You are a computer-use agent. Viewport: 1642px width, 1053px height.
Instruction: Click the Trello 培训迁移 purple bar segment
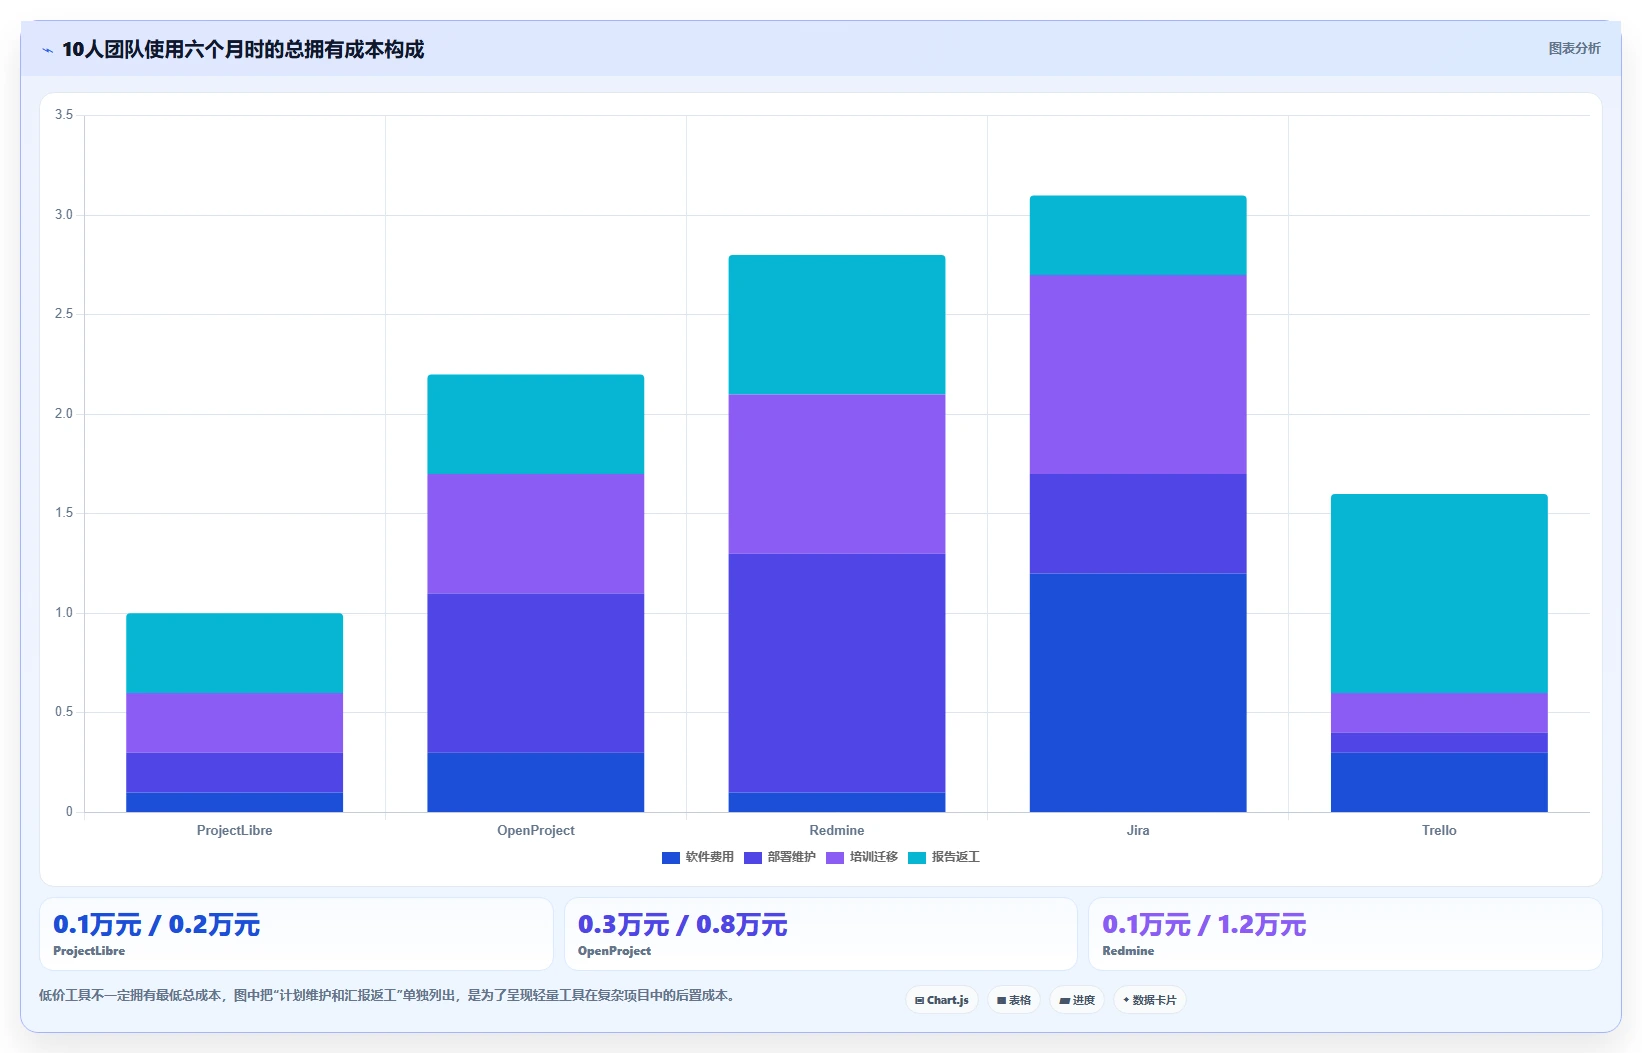(1439, 713)
